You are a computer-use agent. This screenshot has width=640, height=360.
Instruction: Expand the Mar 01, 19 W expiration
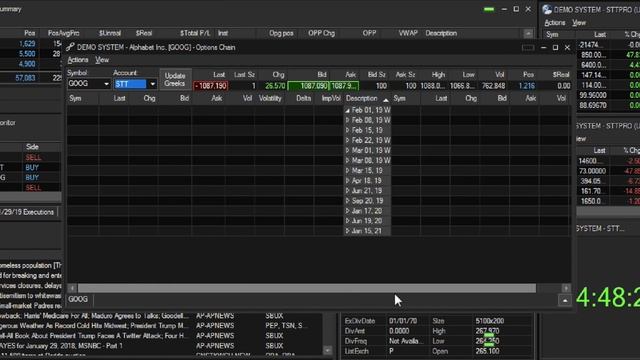(347, 151)
